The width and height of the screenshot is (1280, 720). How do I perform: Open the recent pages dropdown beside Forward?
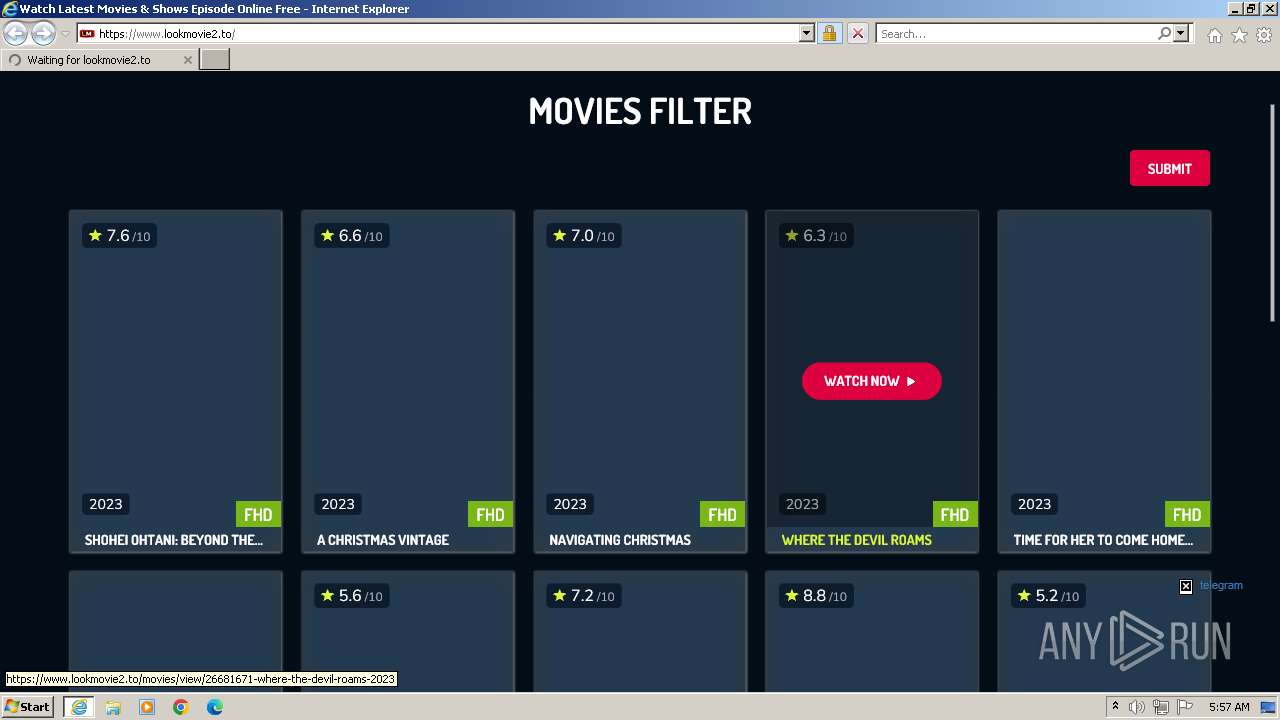(x=65, y=34)
